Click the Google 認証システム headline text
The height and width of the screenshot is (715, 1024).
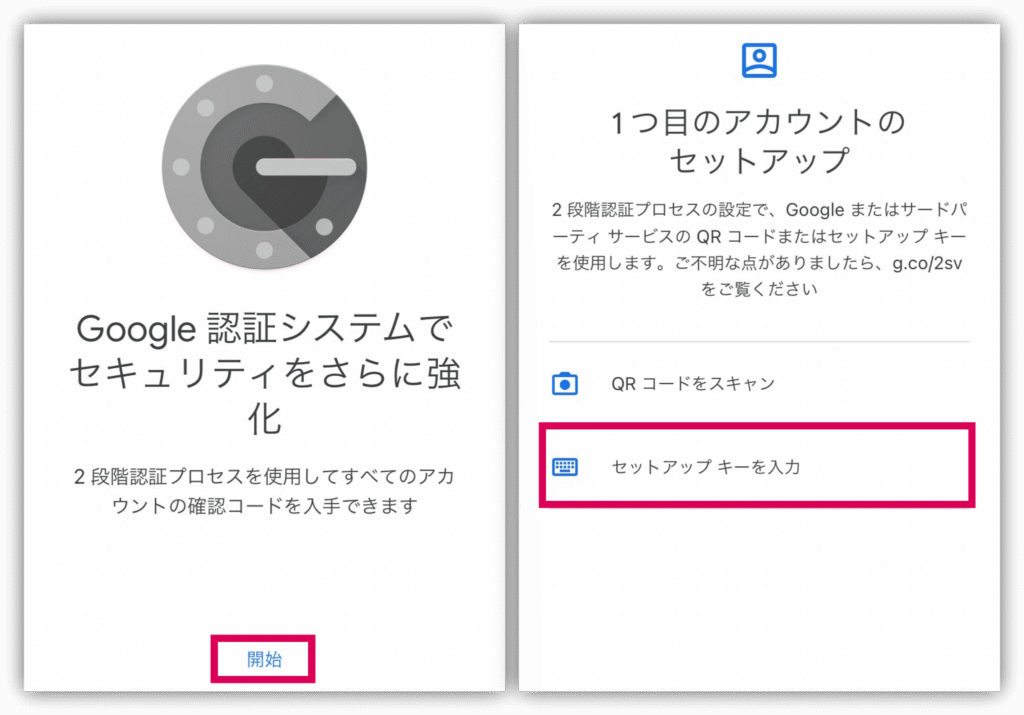click(264, 372)
